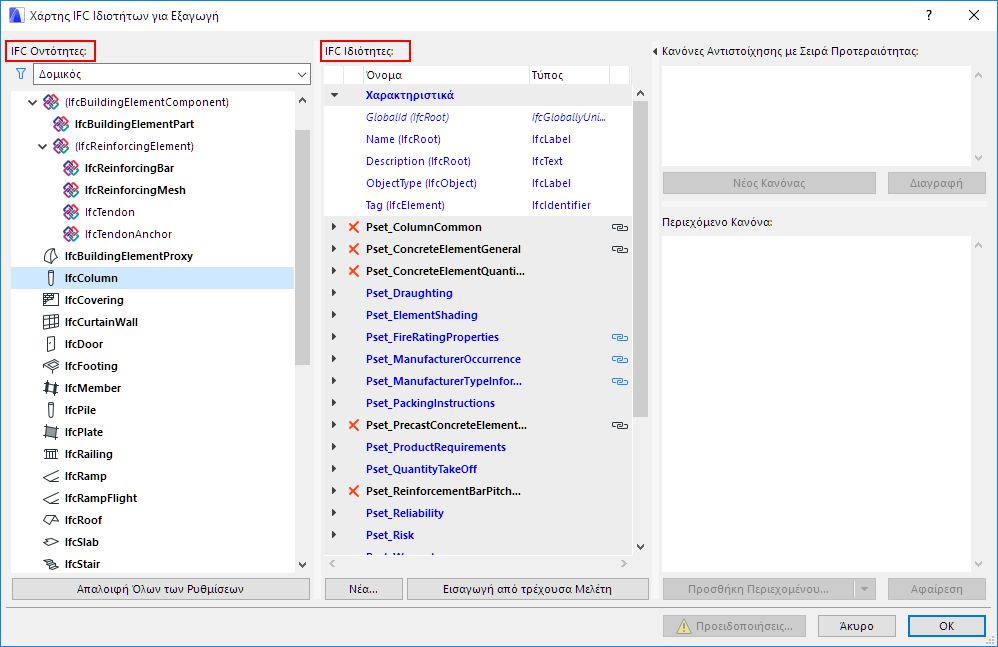Click the Αφαίρεση button
Viewport: 998px width, 647px height.
[x=936, y=589]
